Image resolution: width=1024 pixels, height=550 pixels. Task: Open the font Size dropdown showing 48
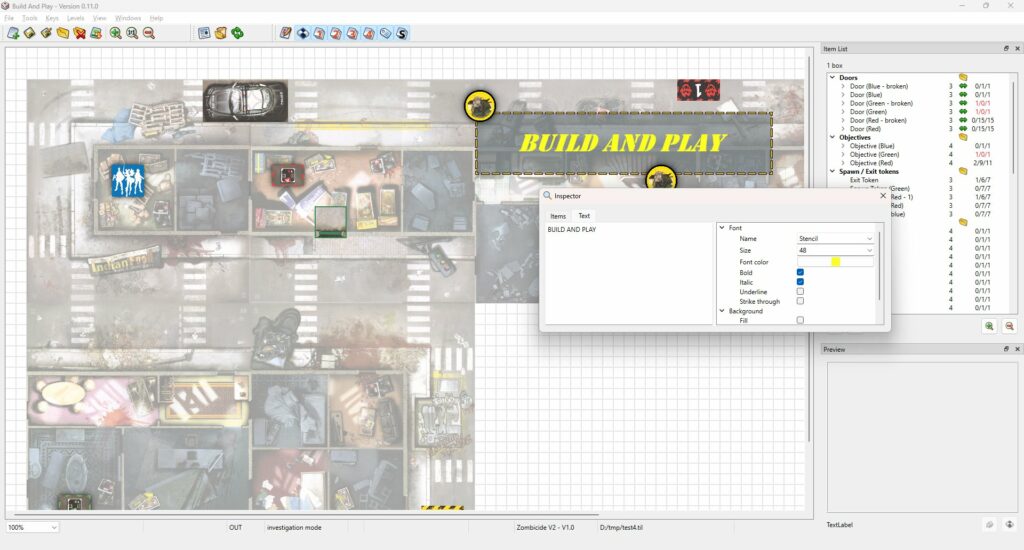[x=835, y=250]
